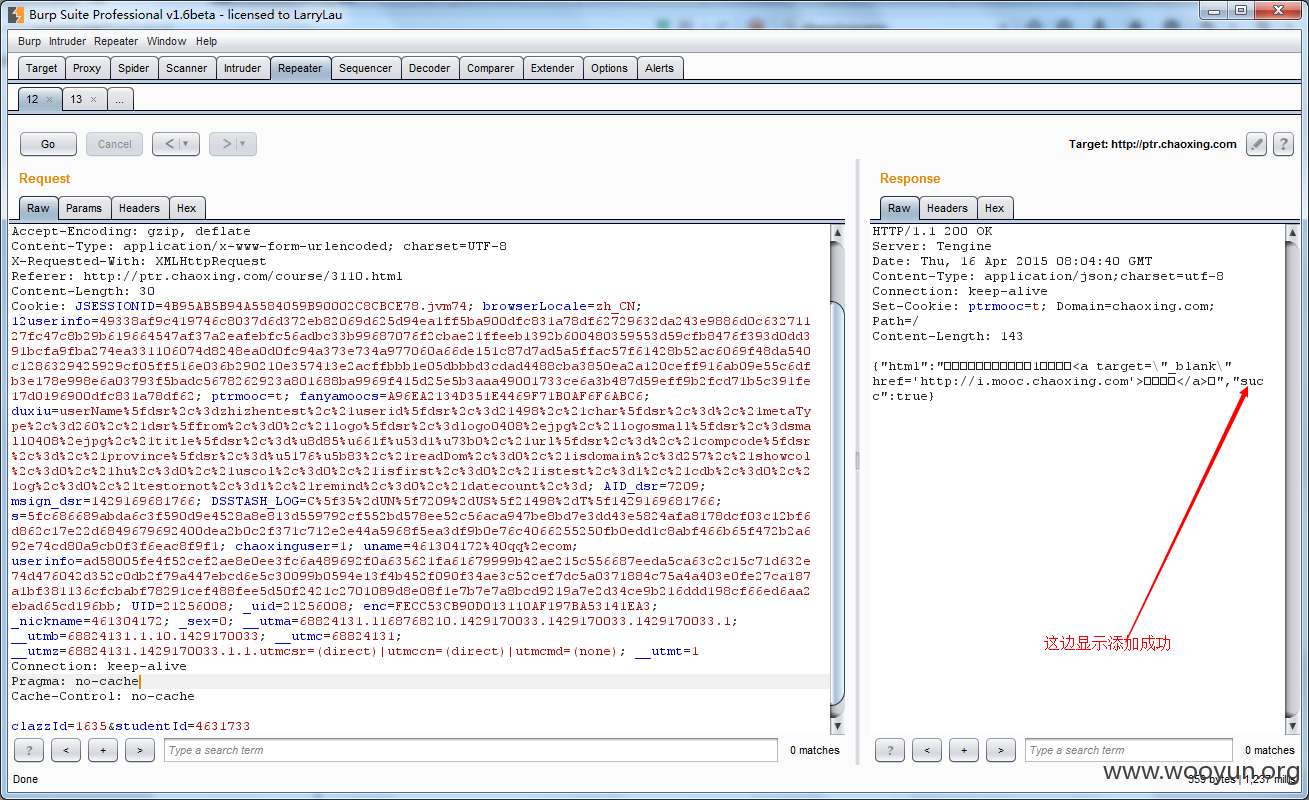1309x800 pixels.
Task: Click the plus button in request search
Action: [x=103, y=750]
